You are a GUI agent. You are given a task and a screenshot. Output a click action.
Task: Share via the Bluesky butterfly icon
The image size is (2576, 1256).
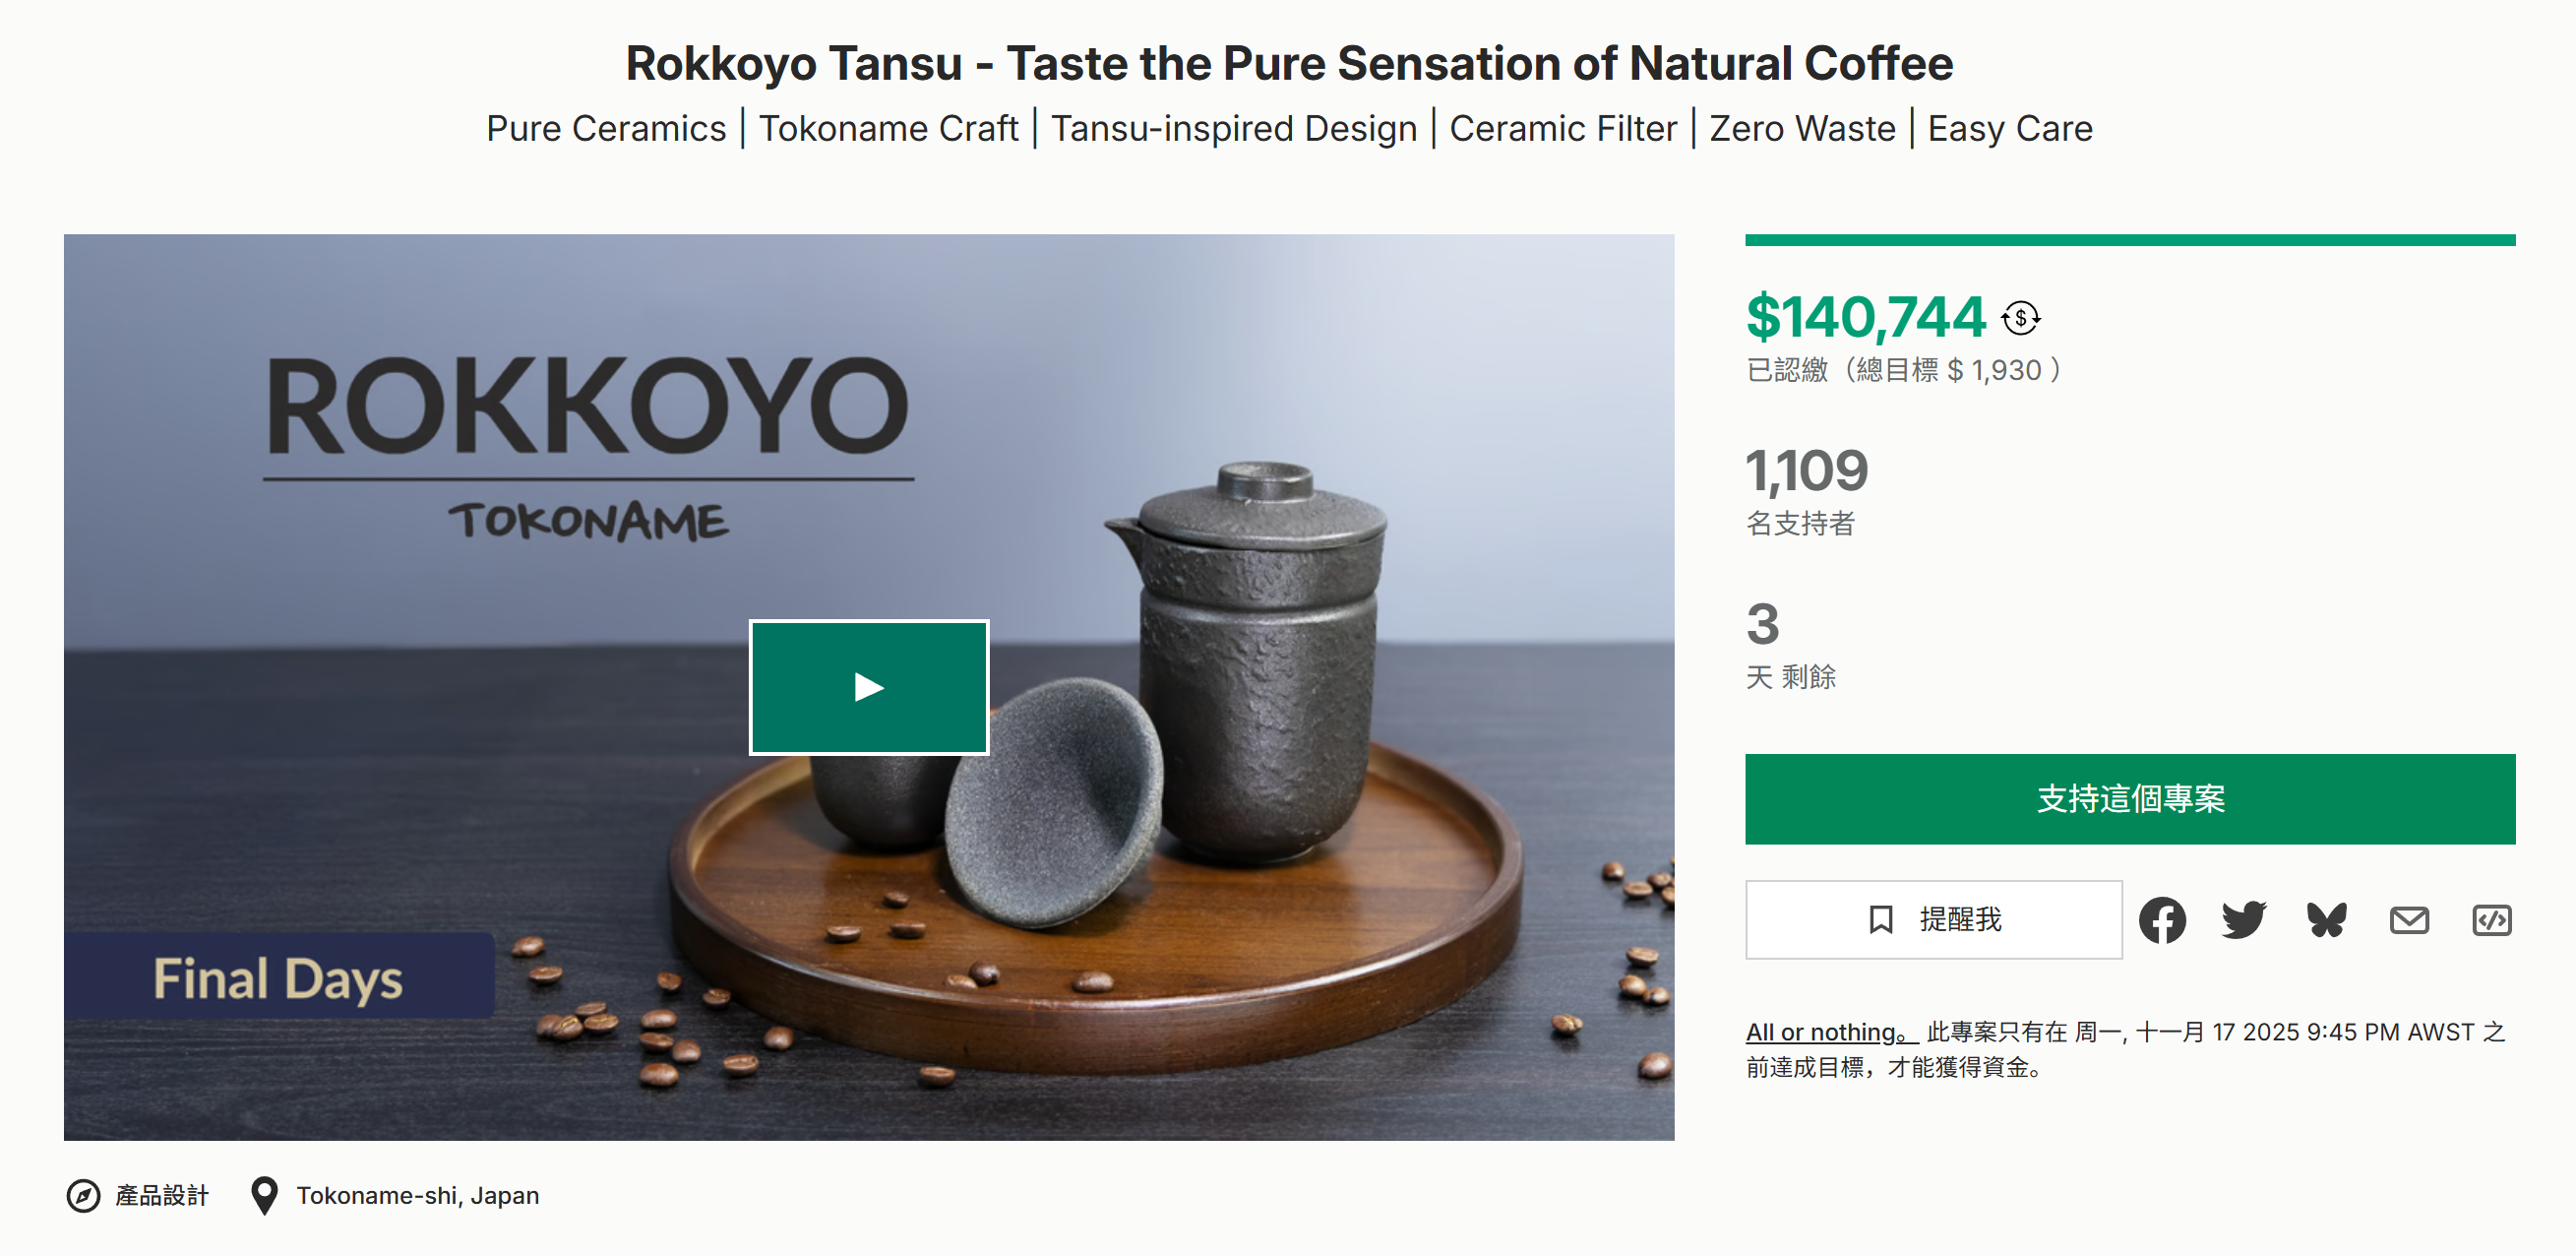coord(2326,920)
